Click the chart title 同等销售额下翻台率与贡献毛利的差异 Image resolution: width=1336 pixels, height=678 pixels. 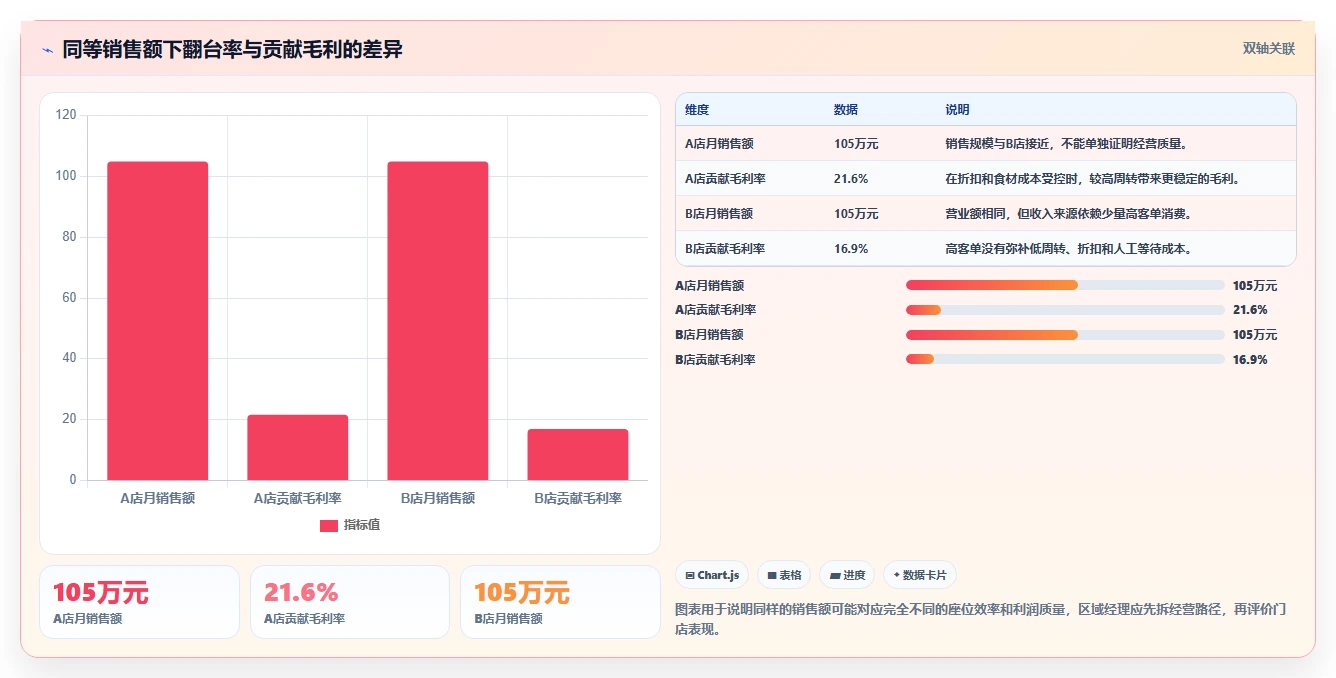(x=232, y=50)
